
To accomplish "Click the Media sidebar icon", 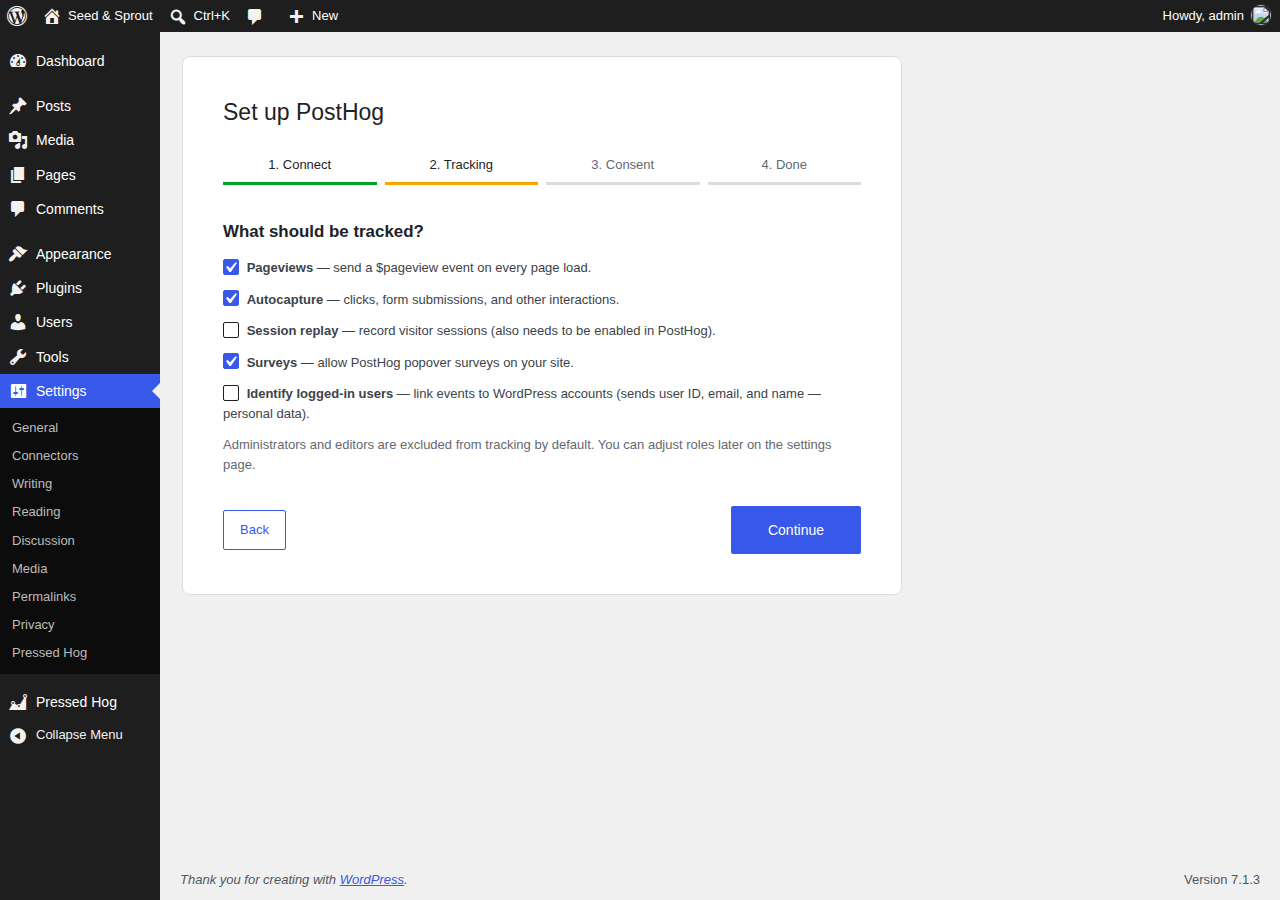I will (18, 140).
